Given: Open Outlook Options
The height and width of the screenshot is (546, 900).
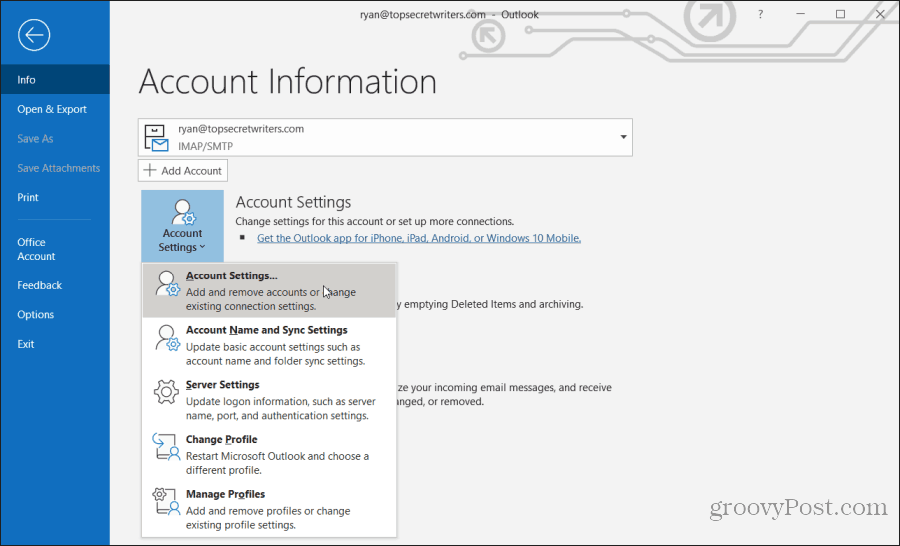Looking at the screenshot, I should pyautogui.click(x=55, y=315).
